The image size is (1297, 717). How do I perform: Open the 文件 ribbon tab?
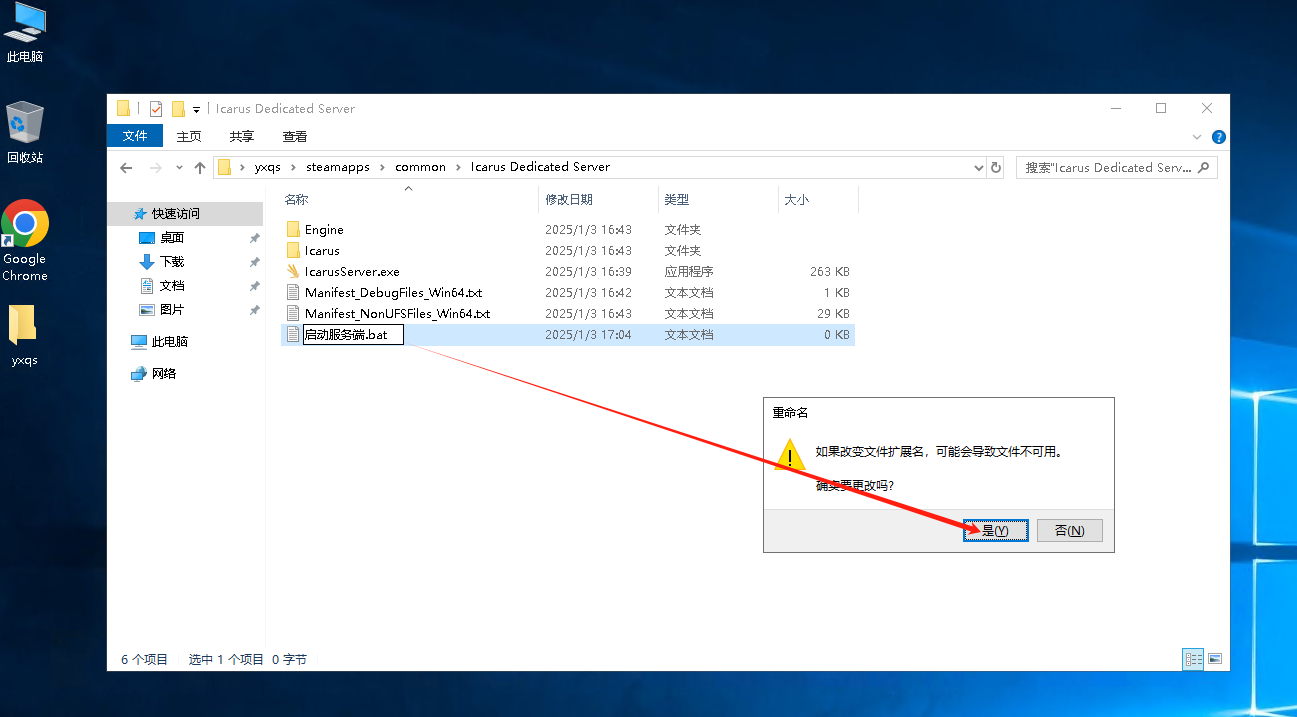tap(135, 136)
